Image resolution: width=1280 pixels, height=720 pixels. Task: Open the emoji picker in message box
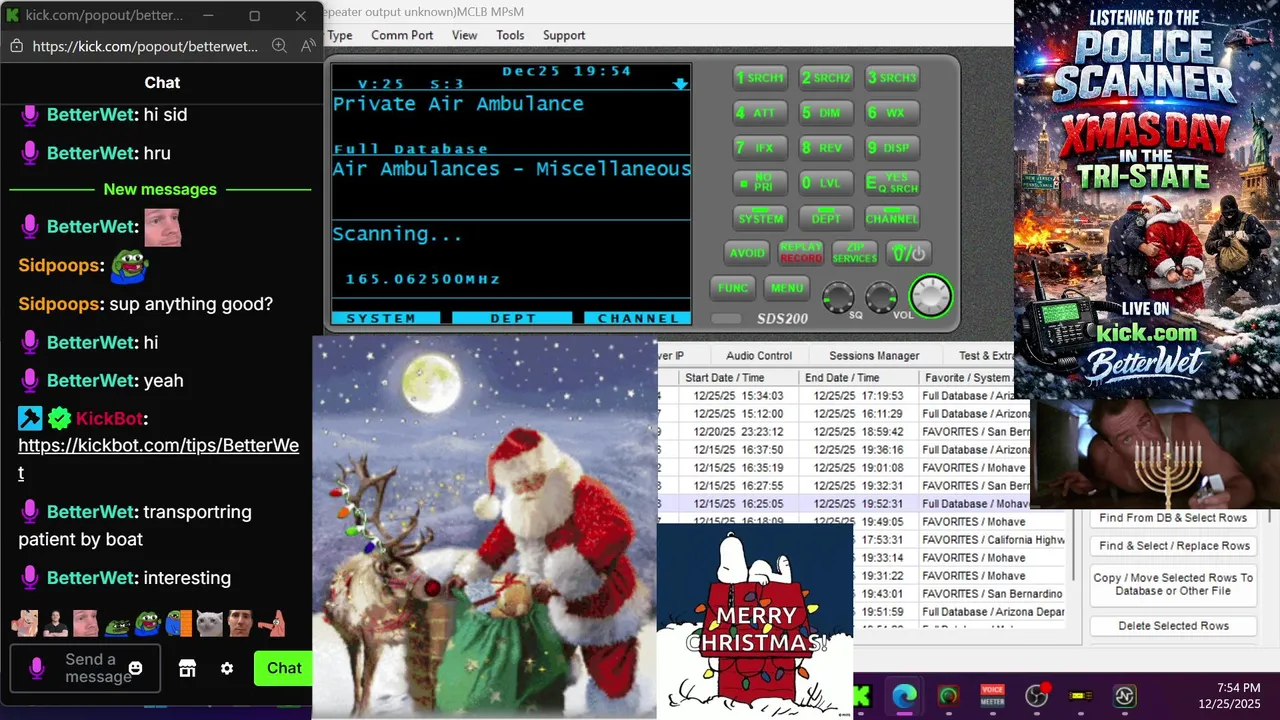(136, 668)
